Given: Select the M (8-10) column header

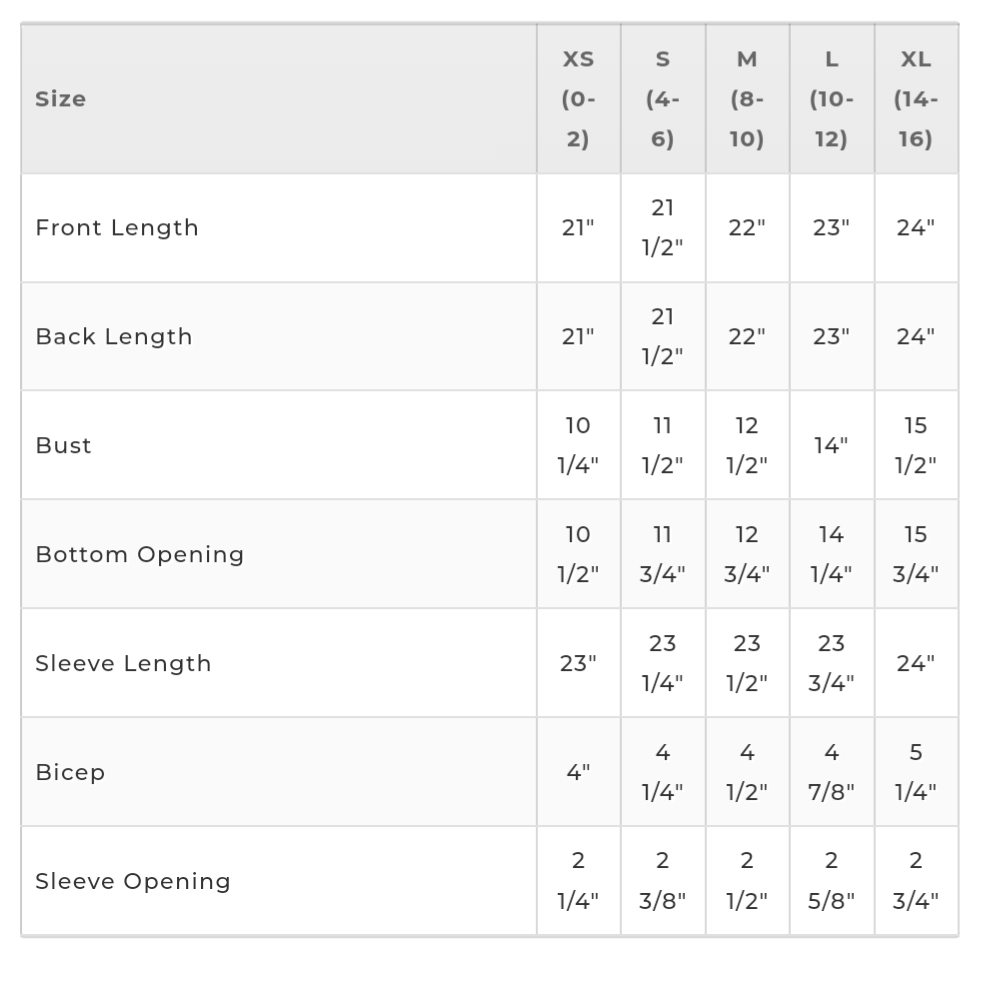Looking at the screenshot, I should (747, 99).
